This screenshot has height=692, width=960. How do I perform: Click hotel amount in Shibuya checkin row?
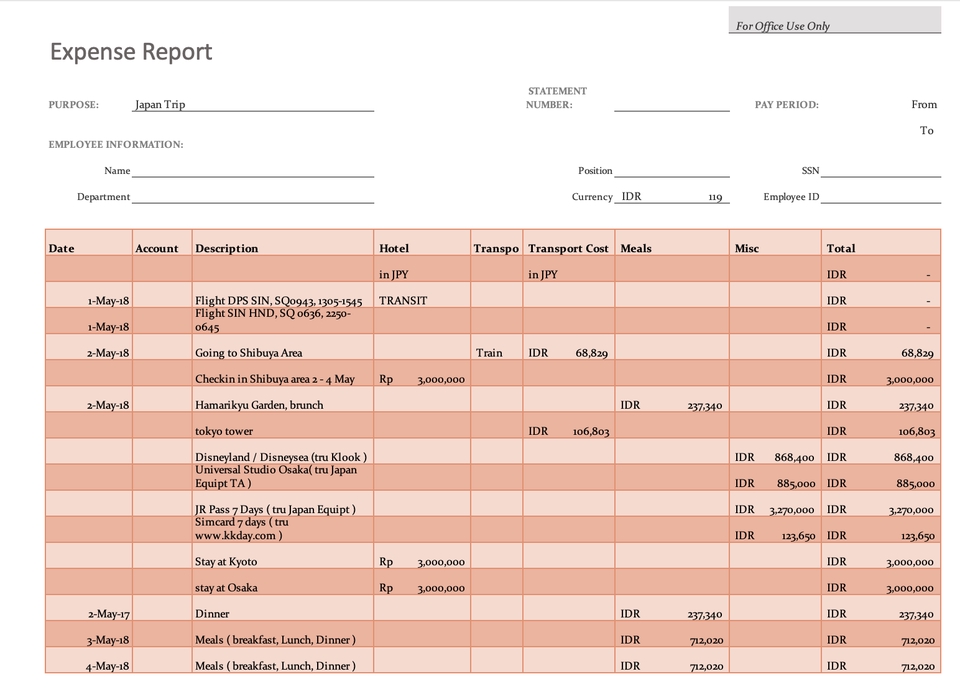(x=422, y=373)
